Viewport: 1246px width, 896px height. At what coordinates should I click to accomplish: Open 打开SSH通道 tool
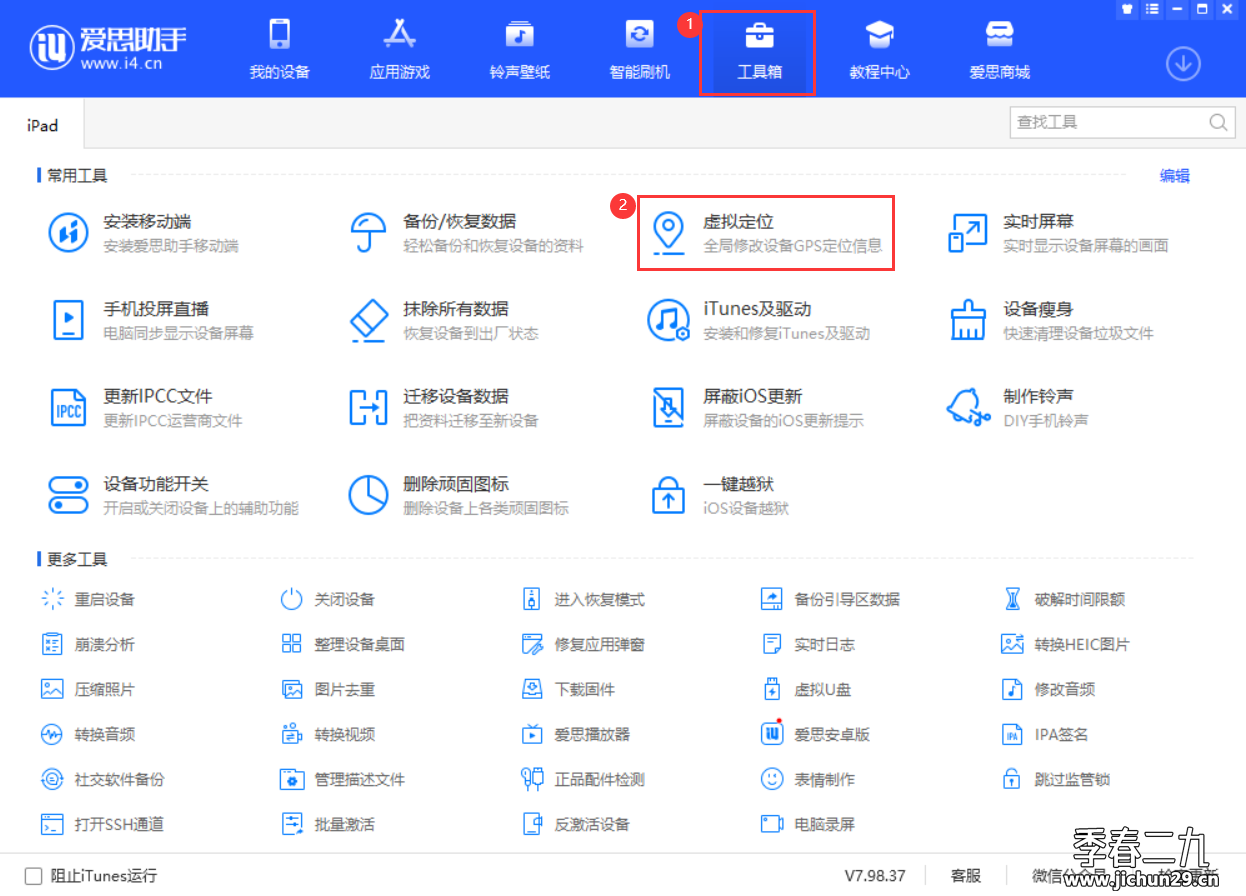coord(102,824)
